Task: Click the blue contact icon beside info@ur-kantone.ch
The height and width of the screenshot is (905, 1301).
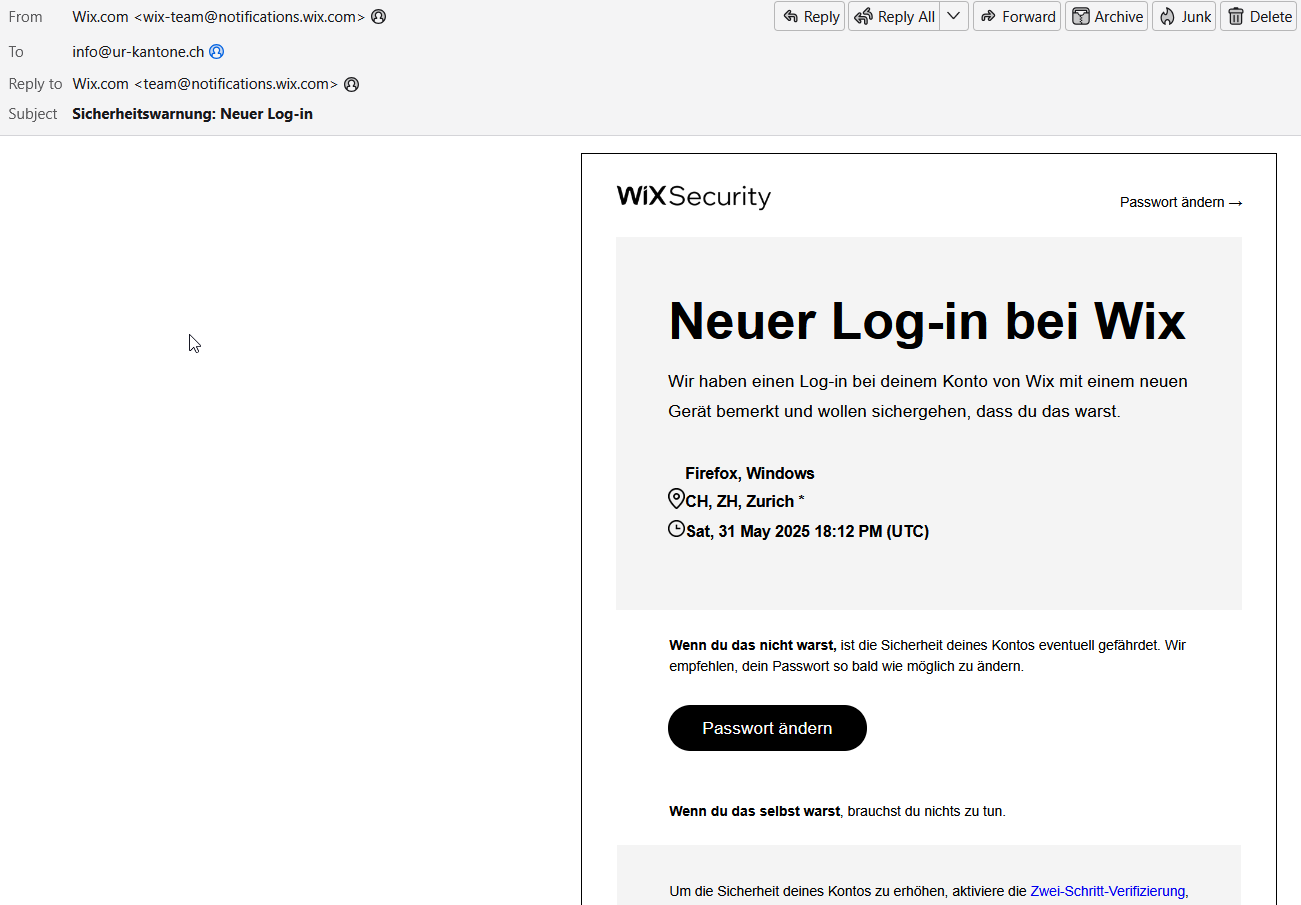Action: 216,51
